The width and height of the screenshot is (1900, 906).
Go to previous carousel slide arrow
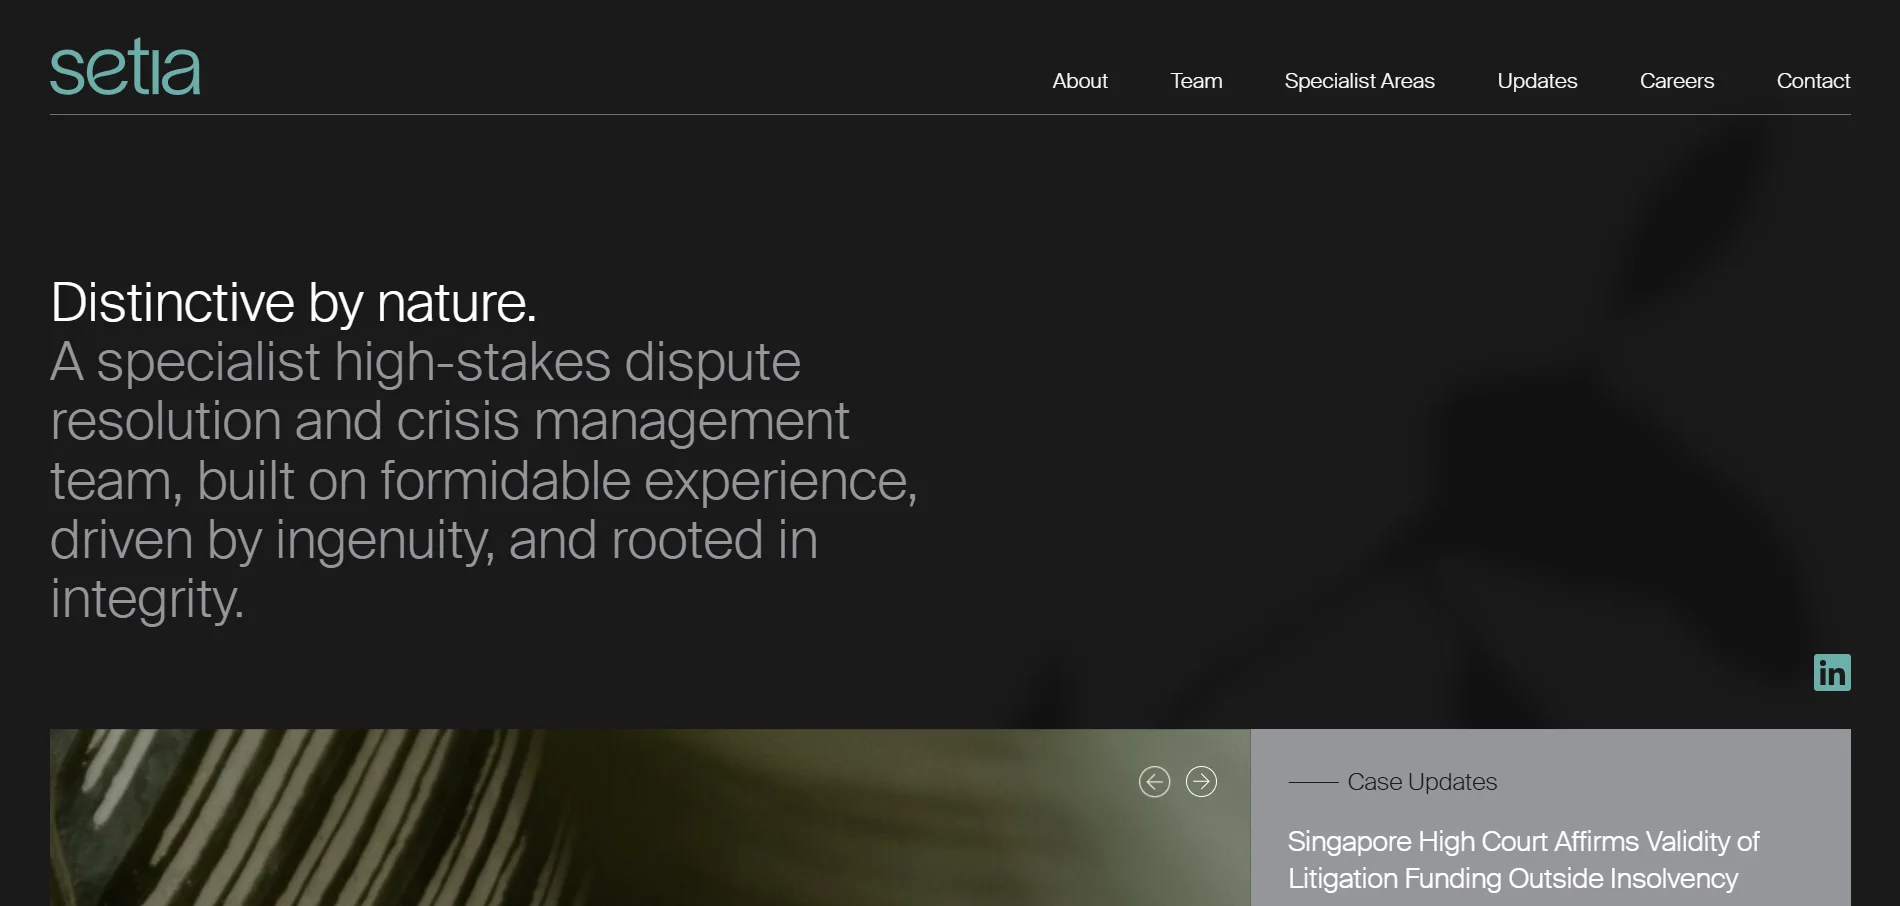pyautogui.click(x=1154, y=782)
